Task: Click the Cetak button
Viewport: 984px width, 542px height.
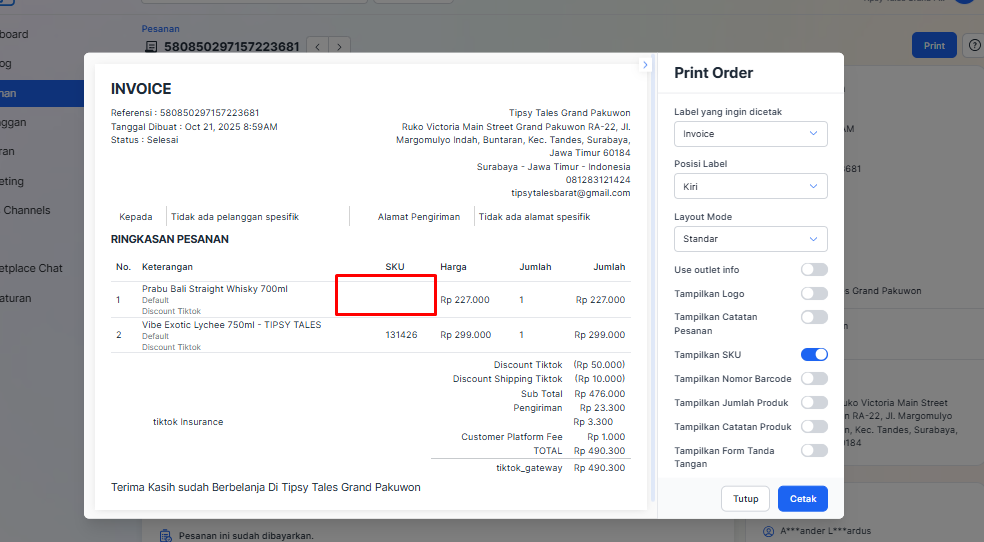Action: pos(802,498)
